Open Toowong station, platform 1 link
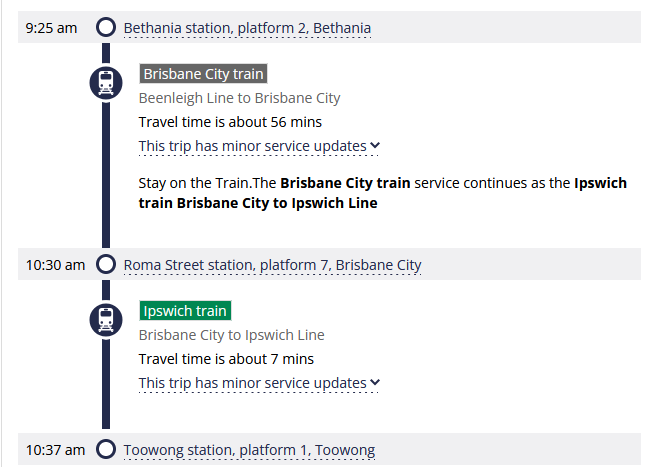The image size is (651, 467). point(249,450)
